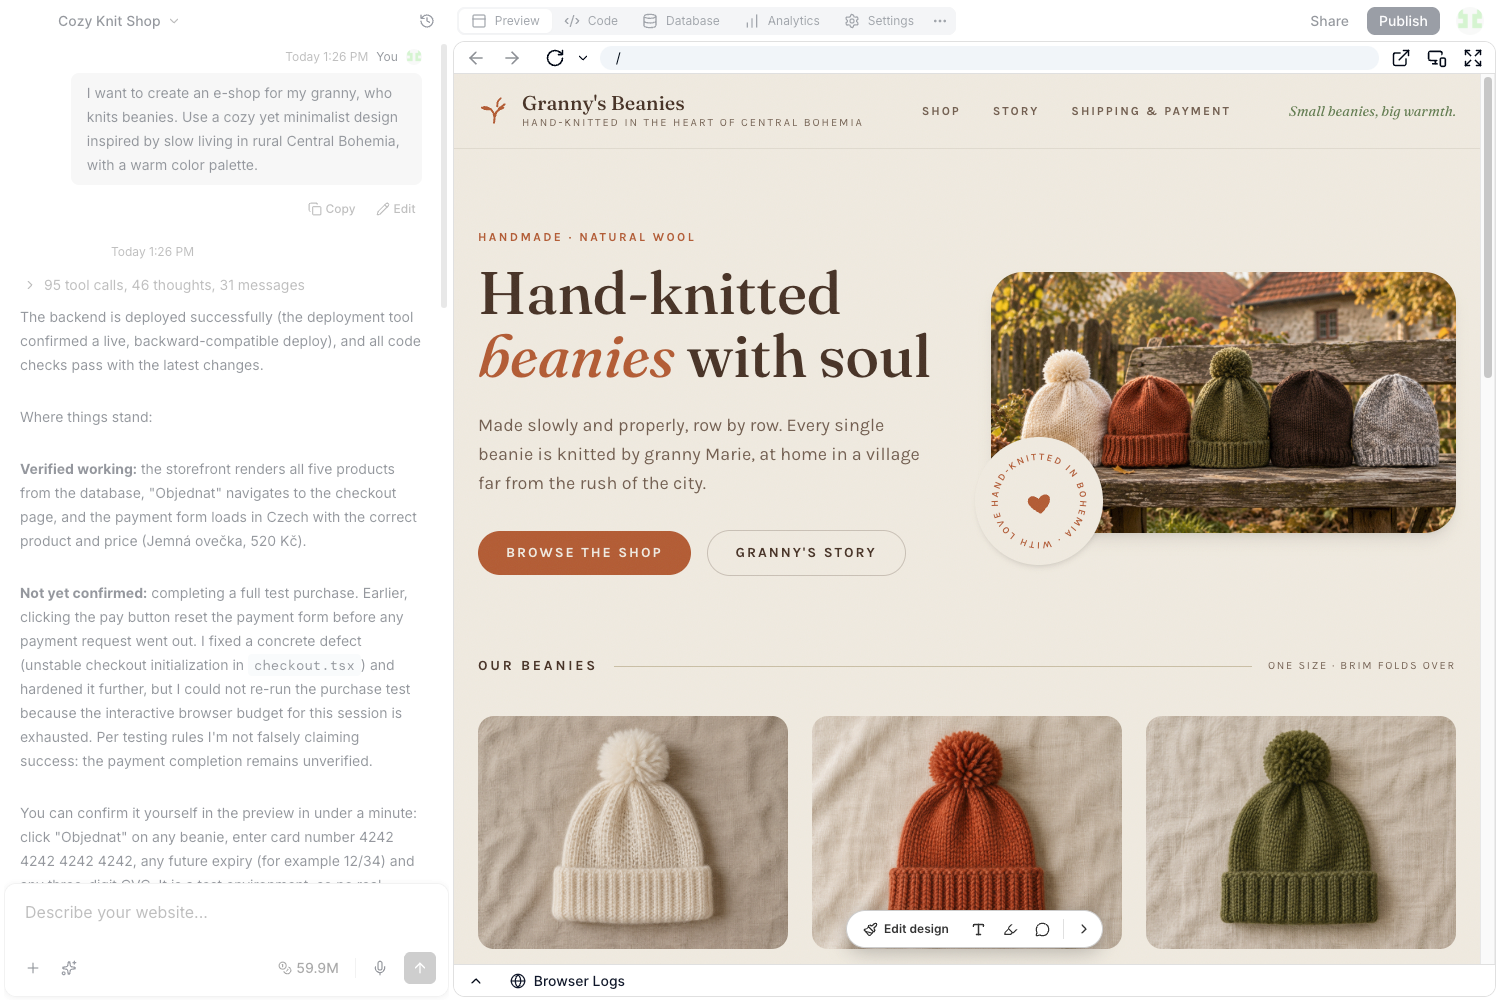The height and width of the screenshot is (1000, 1500).
Task: Open the Settings tab
Action: pos(879,21)
